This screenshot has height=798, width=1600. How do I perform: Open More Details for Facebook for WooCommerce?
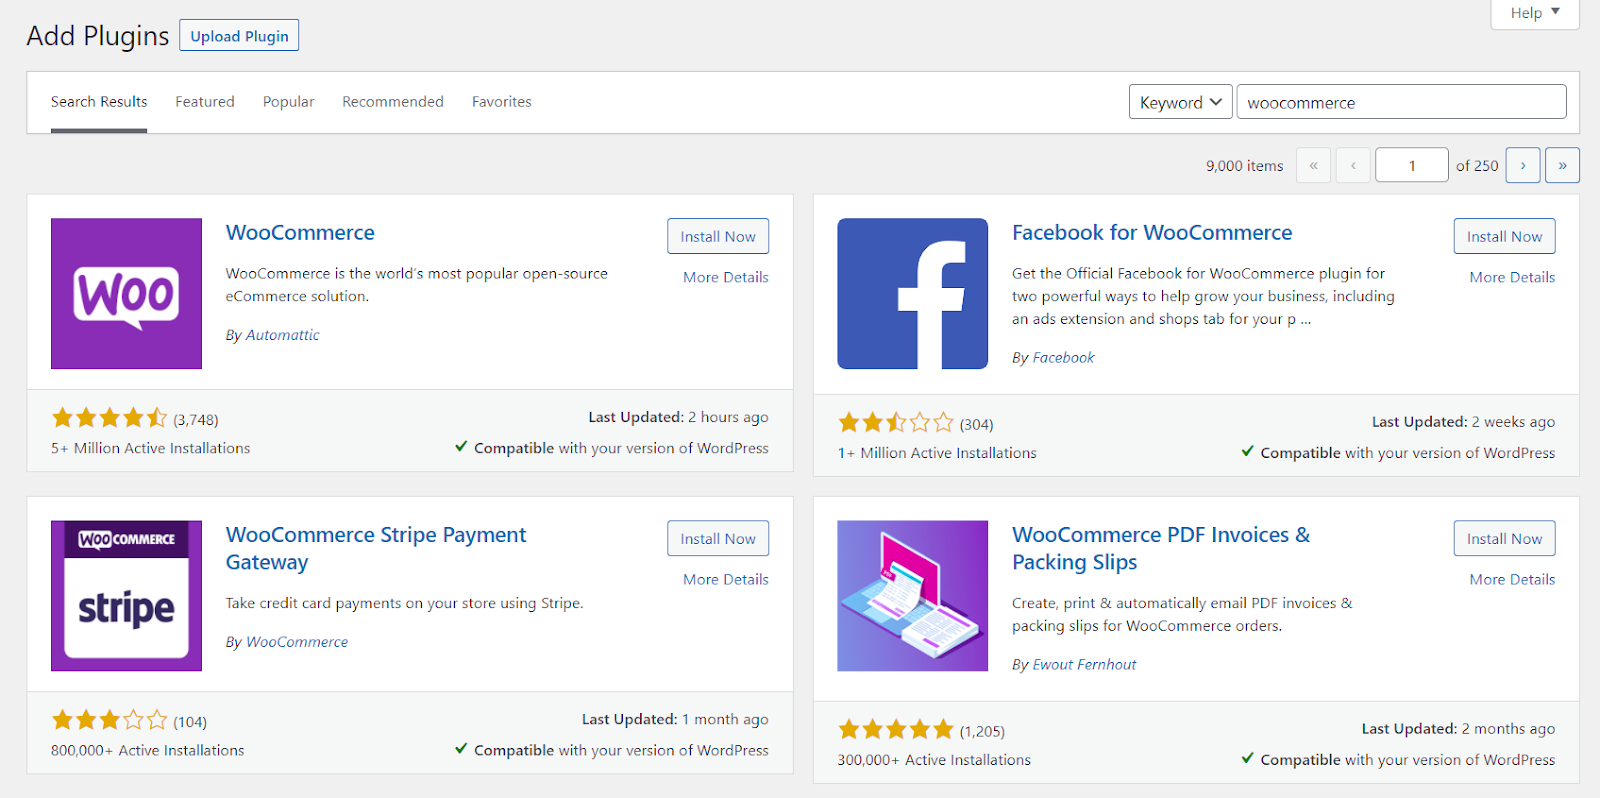[1512, 277]
